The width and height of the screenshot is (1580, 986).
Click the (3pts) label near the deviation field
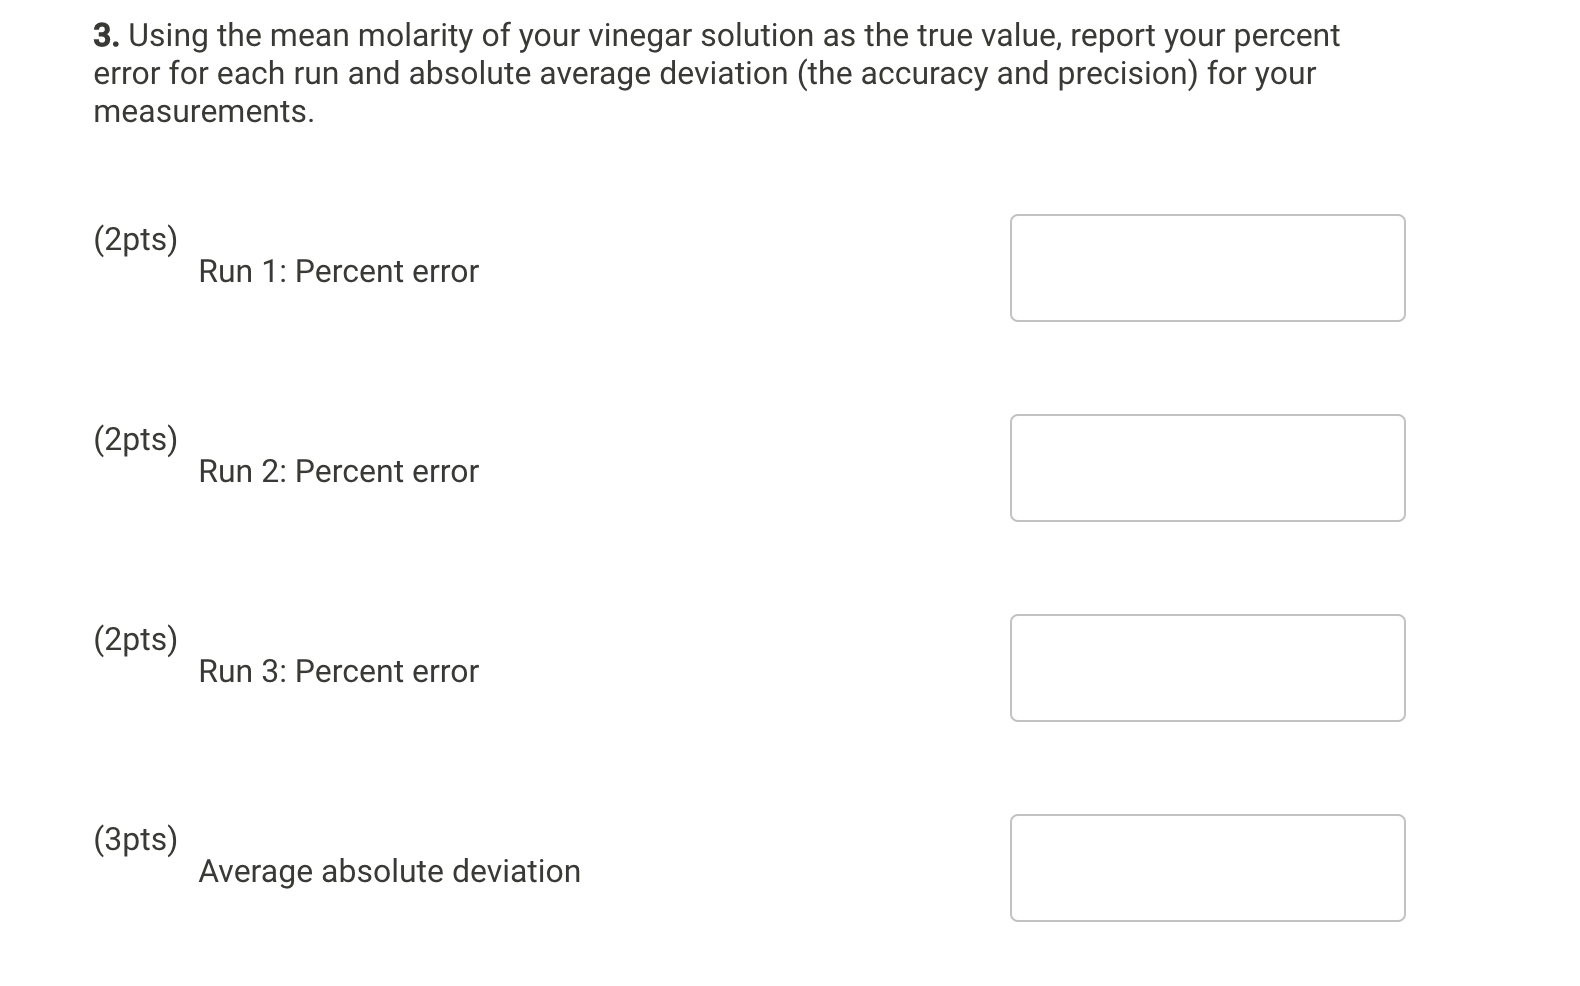[x=136, y=840]
